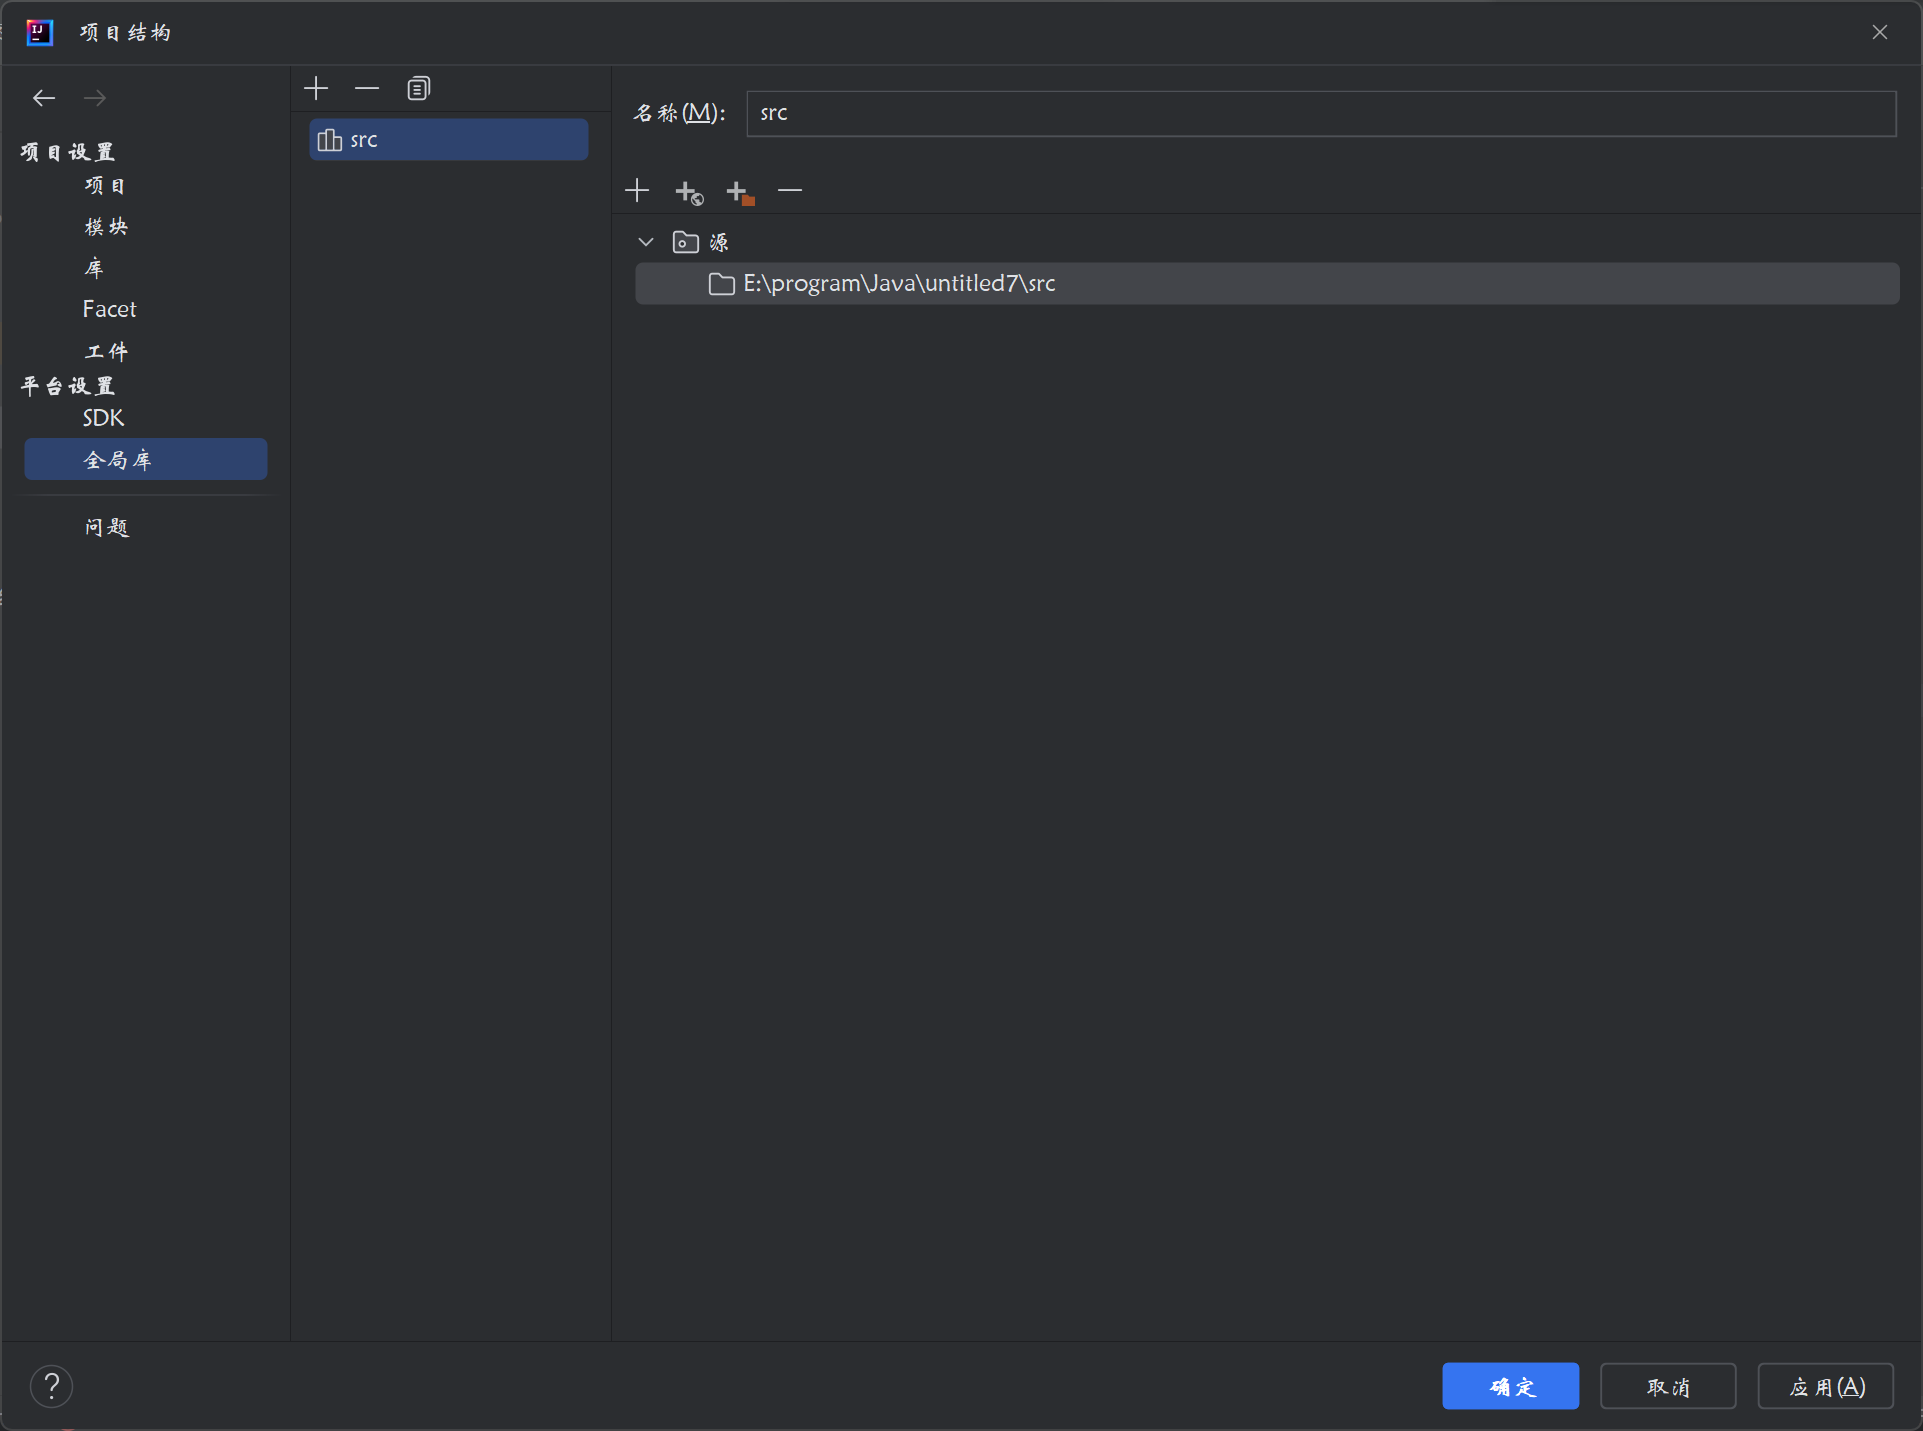The width and height of the screenshot is (1923, 1431).
Task: Open the 库 settings page
Action: pos(94,268)
